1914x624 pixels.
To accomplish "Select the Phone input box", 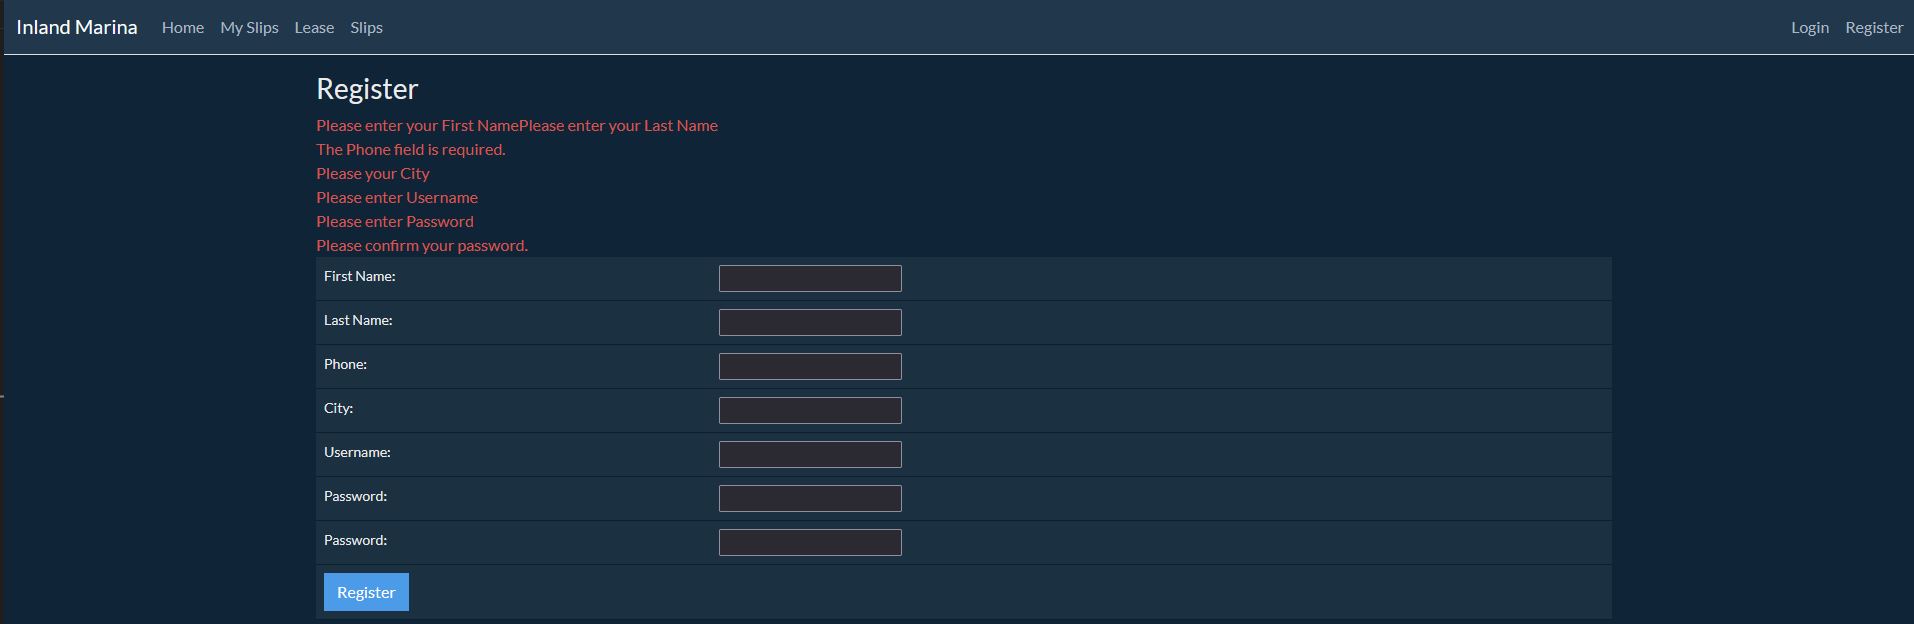I will [x=810, y=367].
